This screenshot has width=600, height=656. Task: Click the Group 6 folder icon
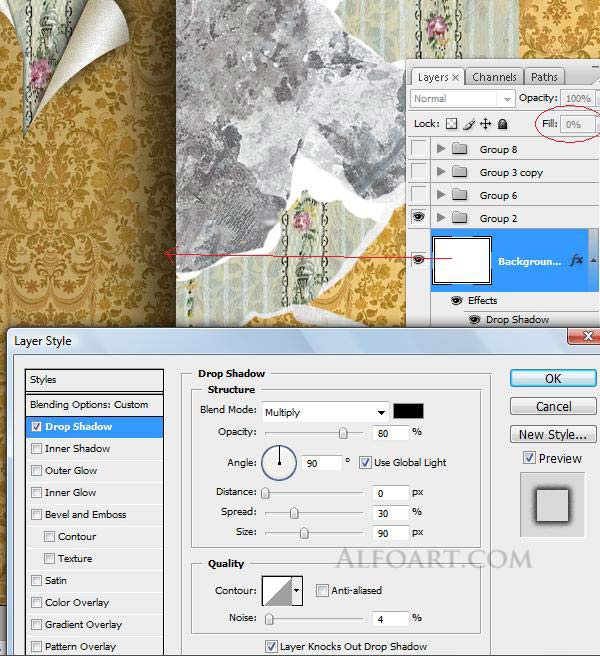pos(460,195)
